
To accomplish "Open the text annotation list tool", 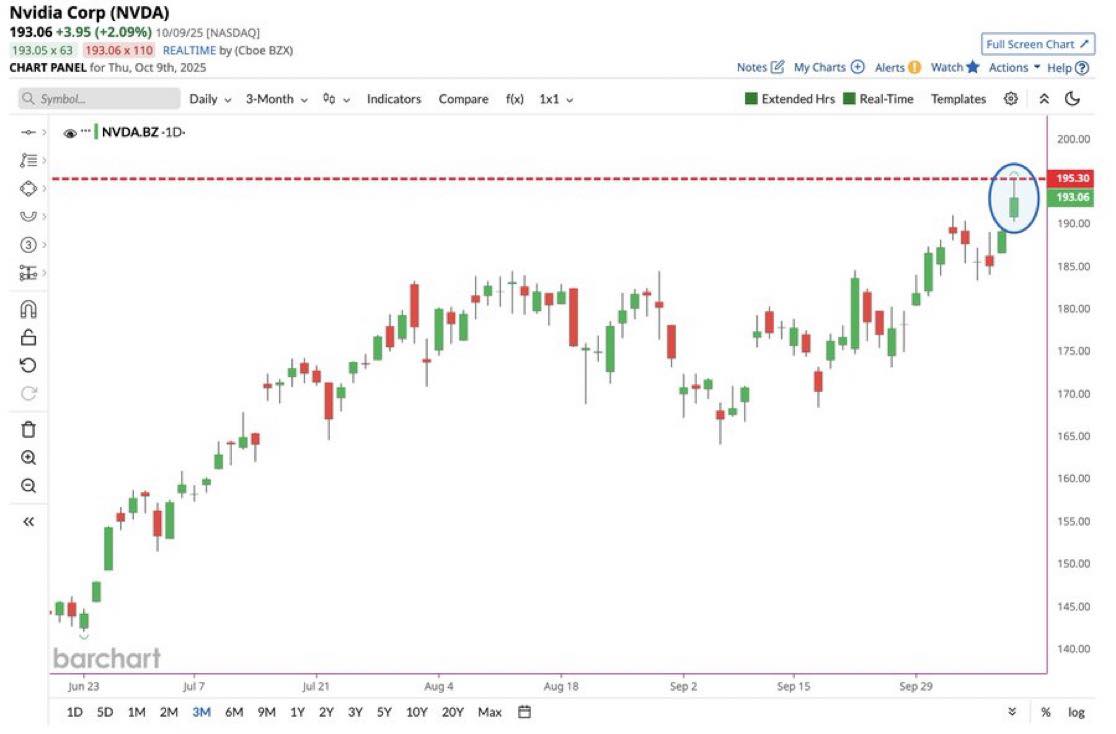I will pos(28,160).
